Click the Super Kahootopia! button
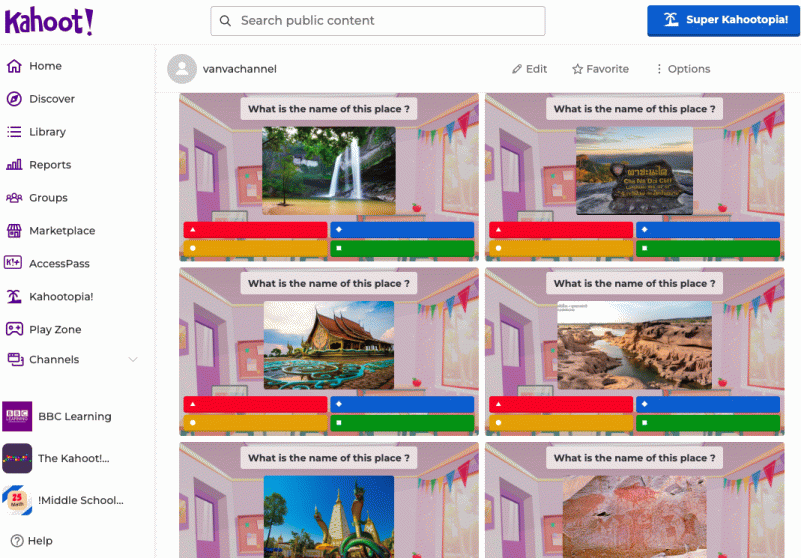Viewport: 801px width, 558px height. (x=724, y=20)
